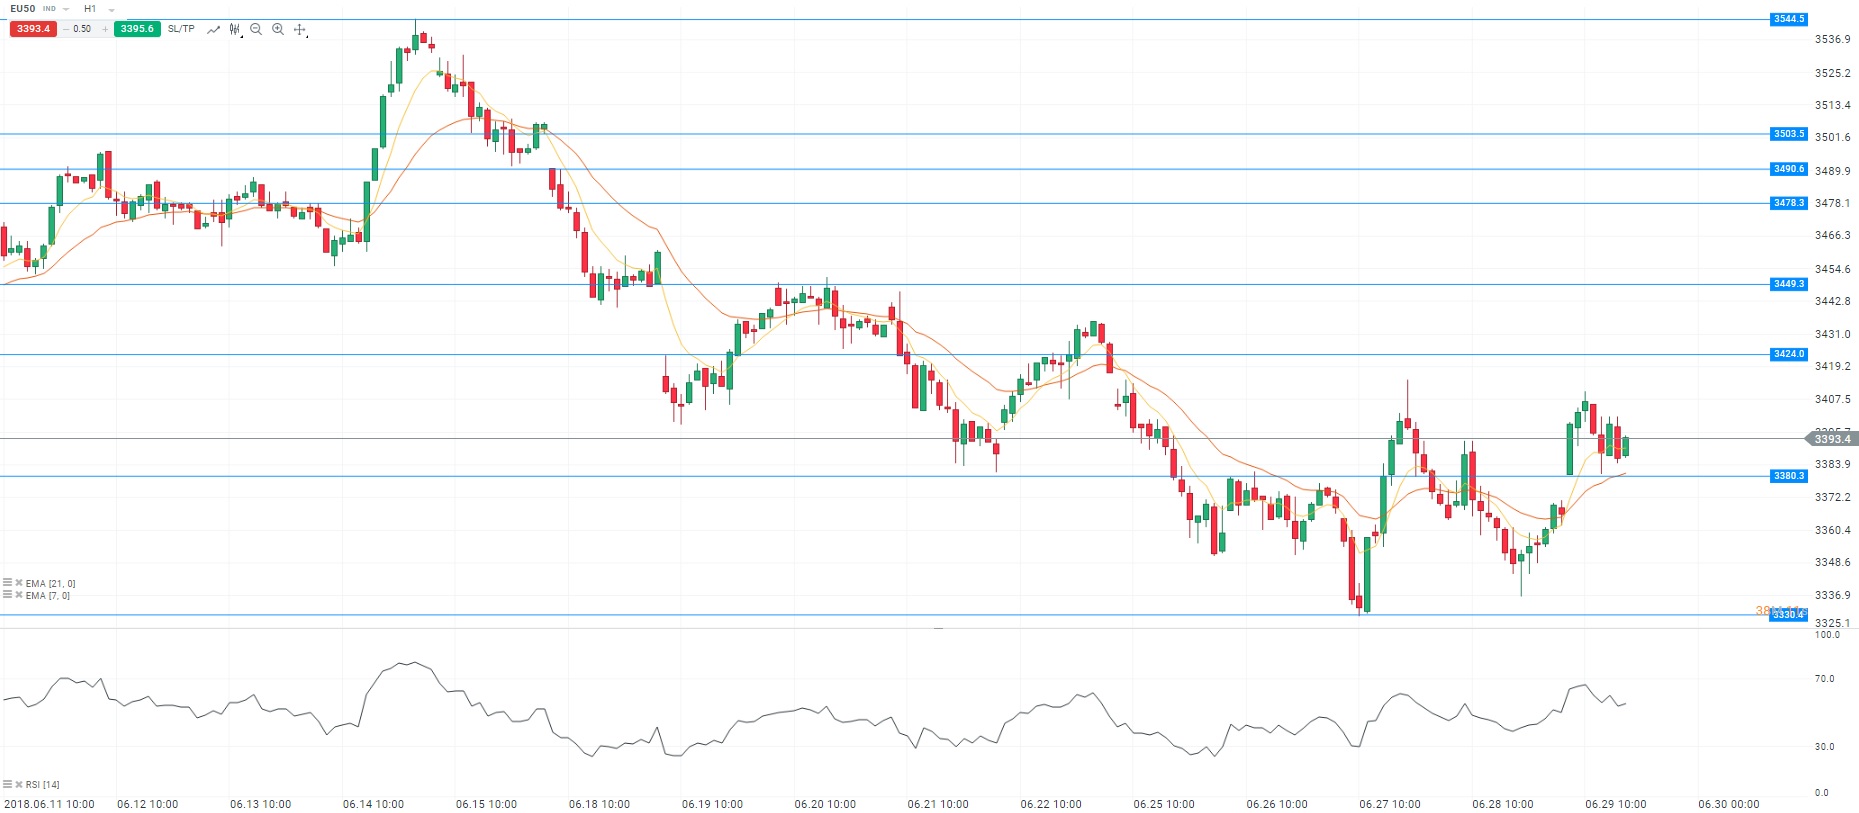This screenshot has width=1859, height=813.
Task: Open the EU50 instrument dropdown arrow
Action: click(66, 9)
